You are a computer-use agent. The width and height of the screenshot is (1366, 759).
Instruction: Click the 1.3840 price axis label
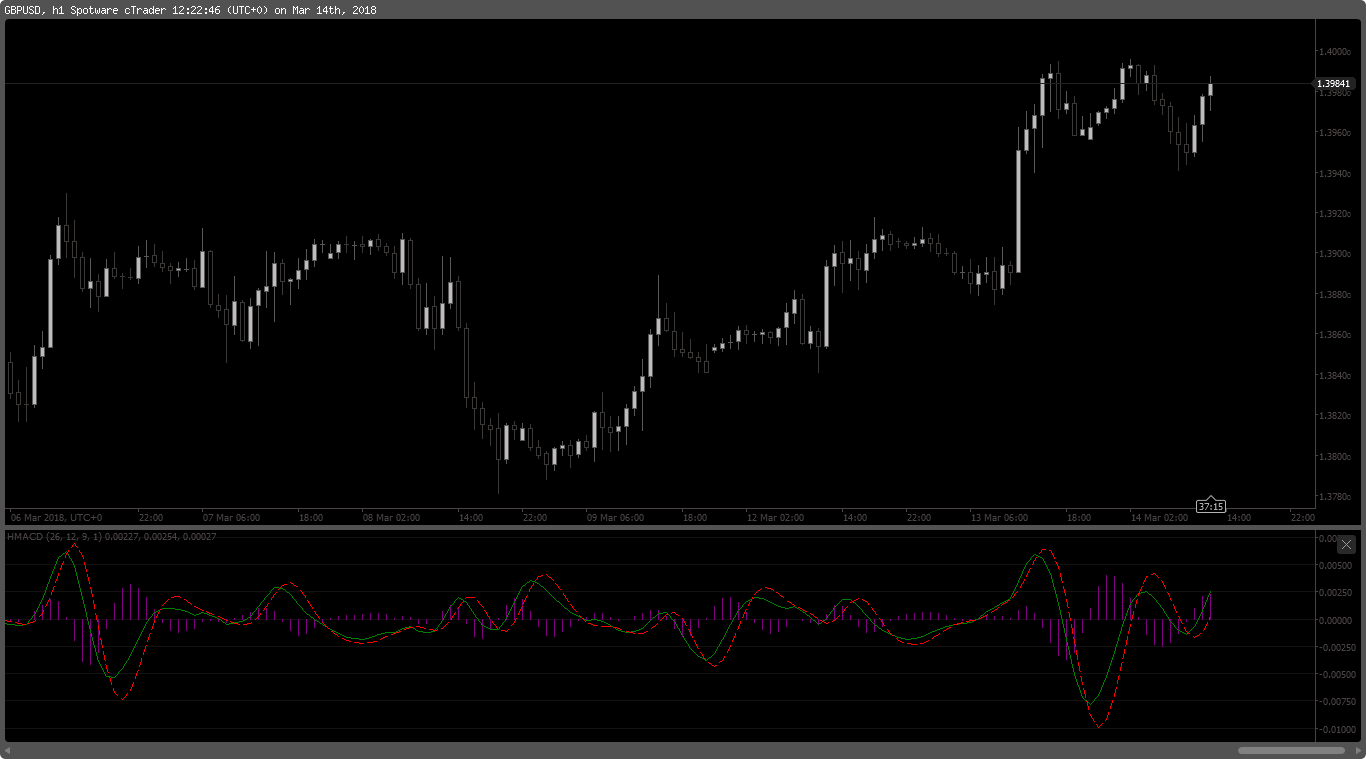coord(1334,376)
